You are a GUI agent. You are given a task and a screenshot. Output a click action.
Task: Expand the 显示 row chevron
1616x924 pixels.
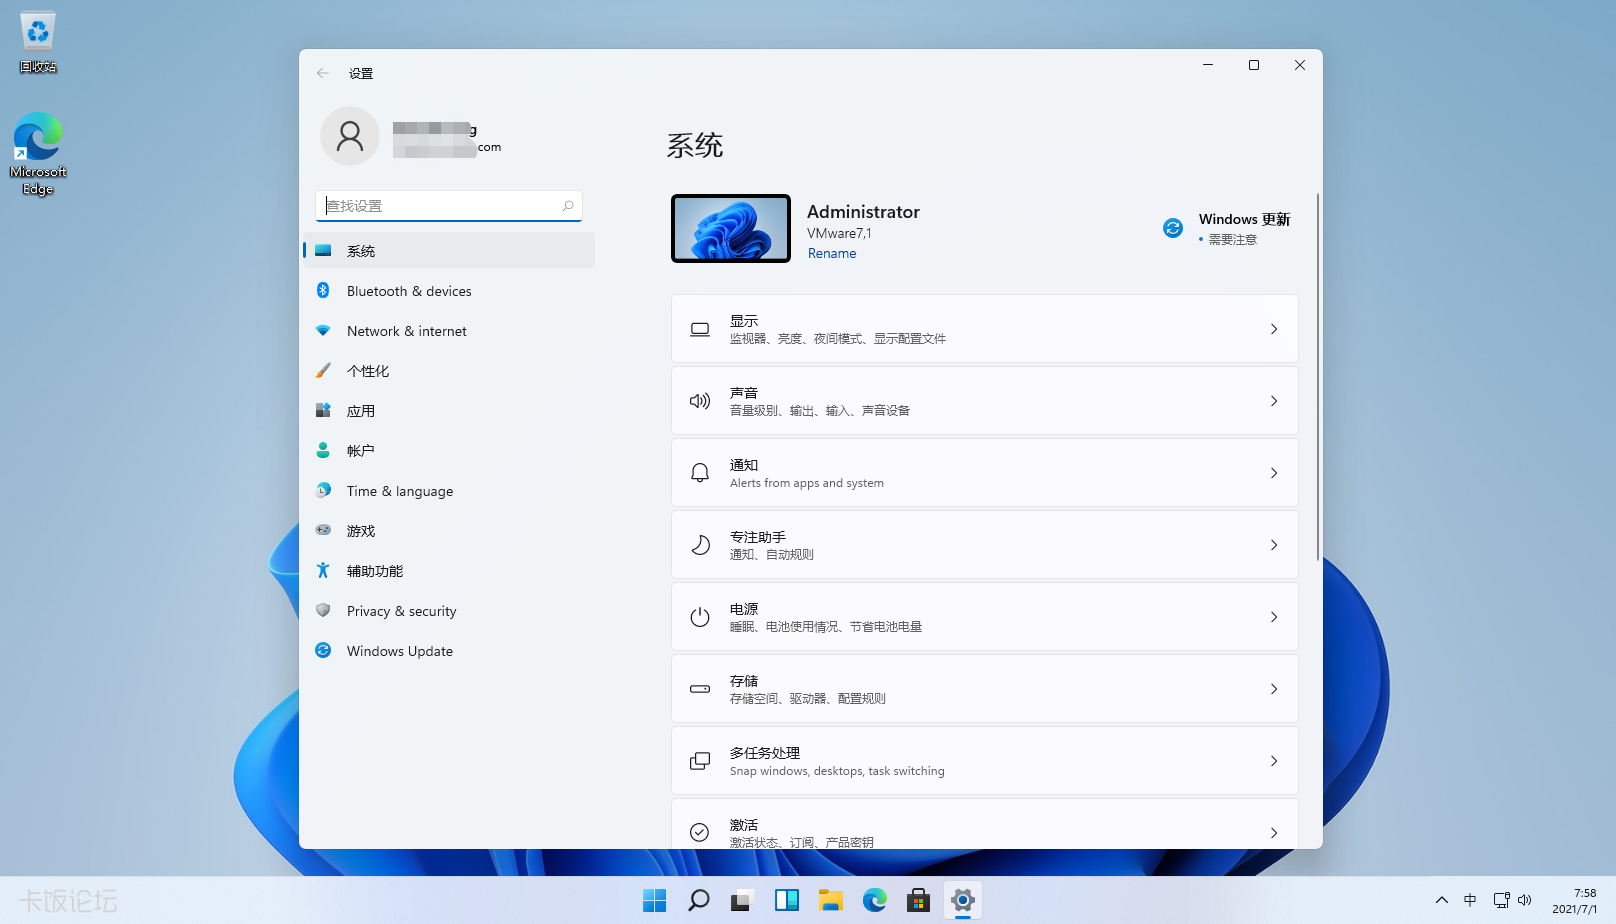point(1274,329)
